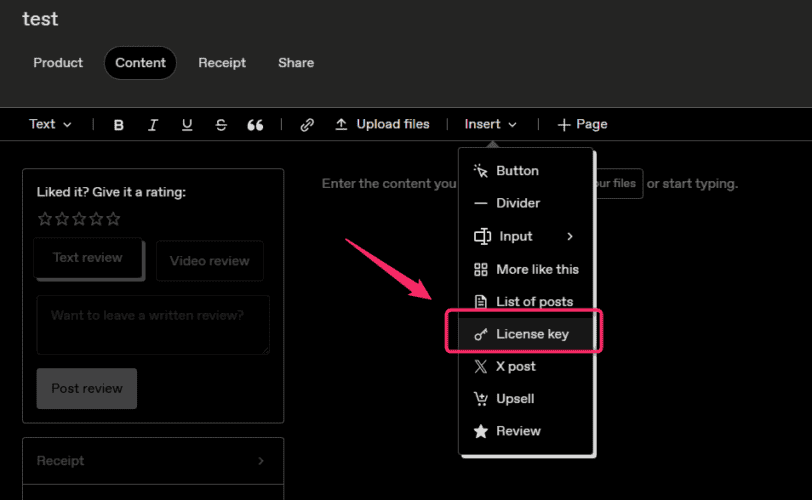Click the Post review button

coord(86,388)
